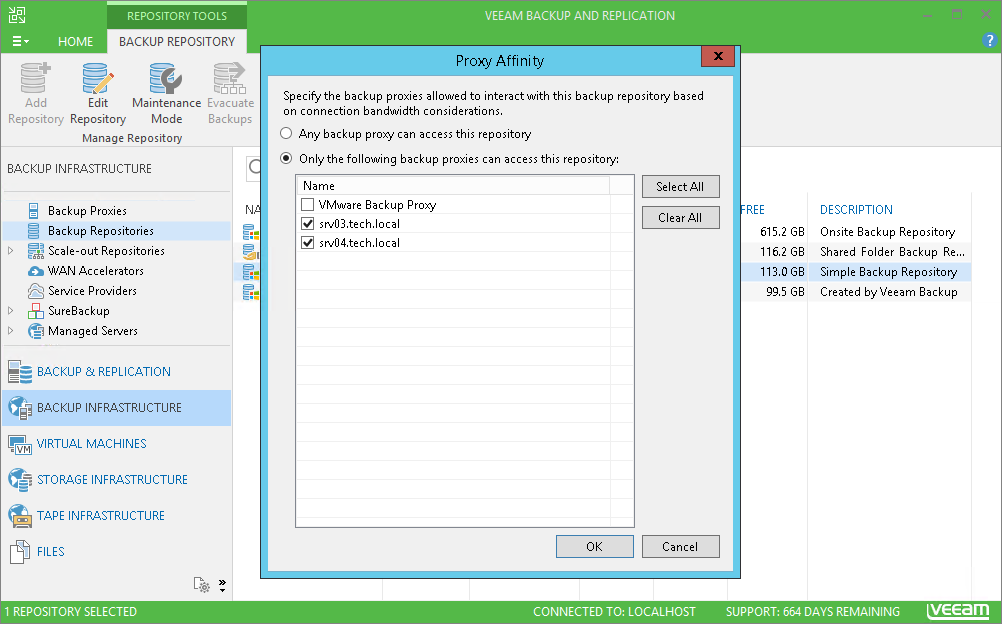Viewport: 1002px width, 624px height.
Task: Open the help question mark icon
Action: (989, 41)
